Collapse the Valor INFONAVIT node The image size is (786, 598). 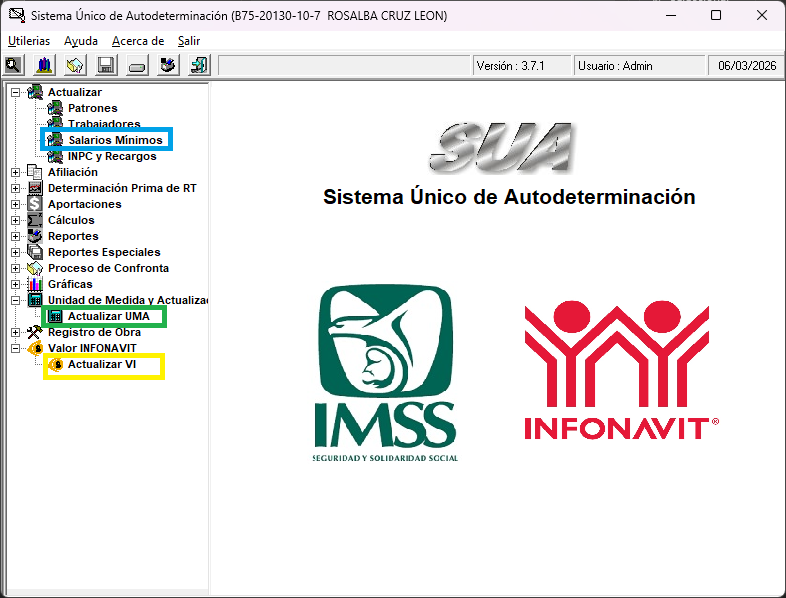15,348
